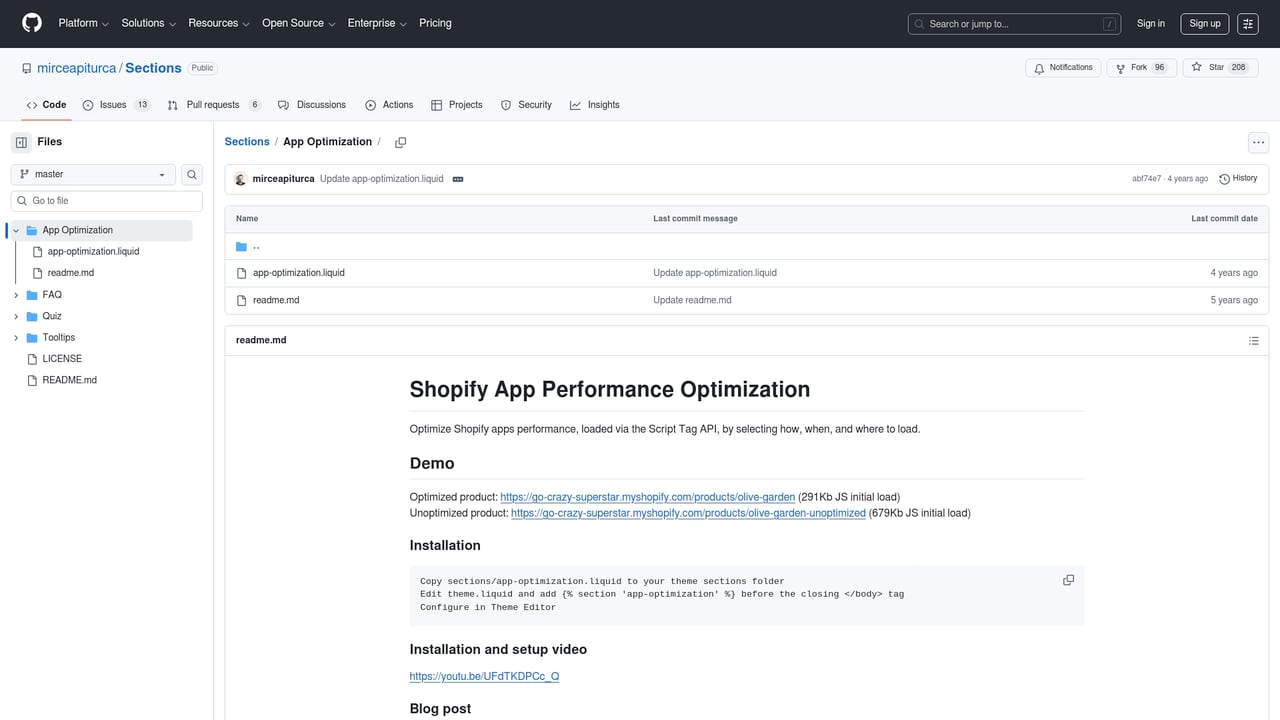Viewport: 1280px width, 720px height.
Task: Collapse the Files side panel
Action: (x=21, y=142)
